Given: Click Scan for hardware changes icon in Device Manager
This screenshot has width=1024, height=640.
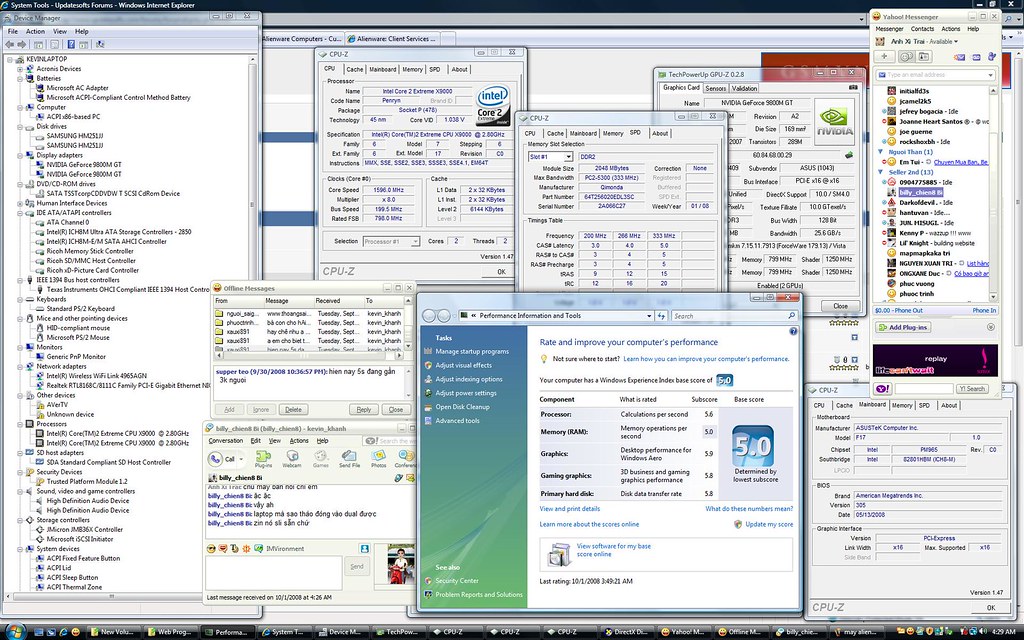Looking at the screenshot, I should [100, 44].
